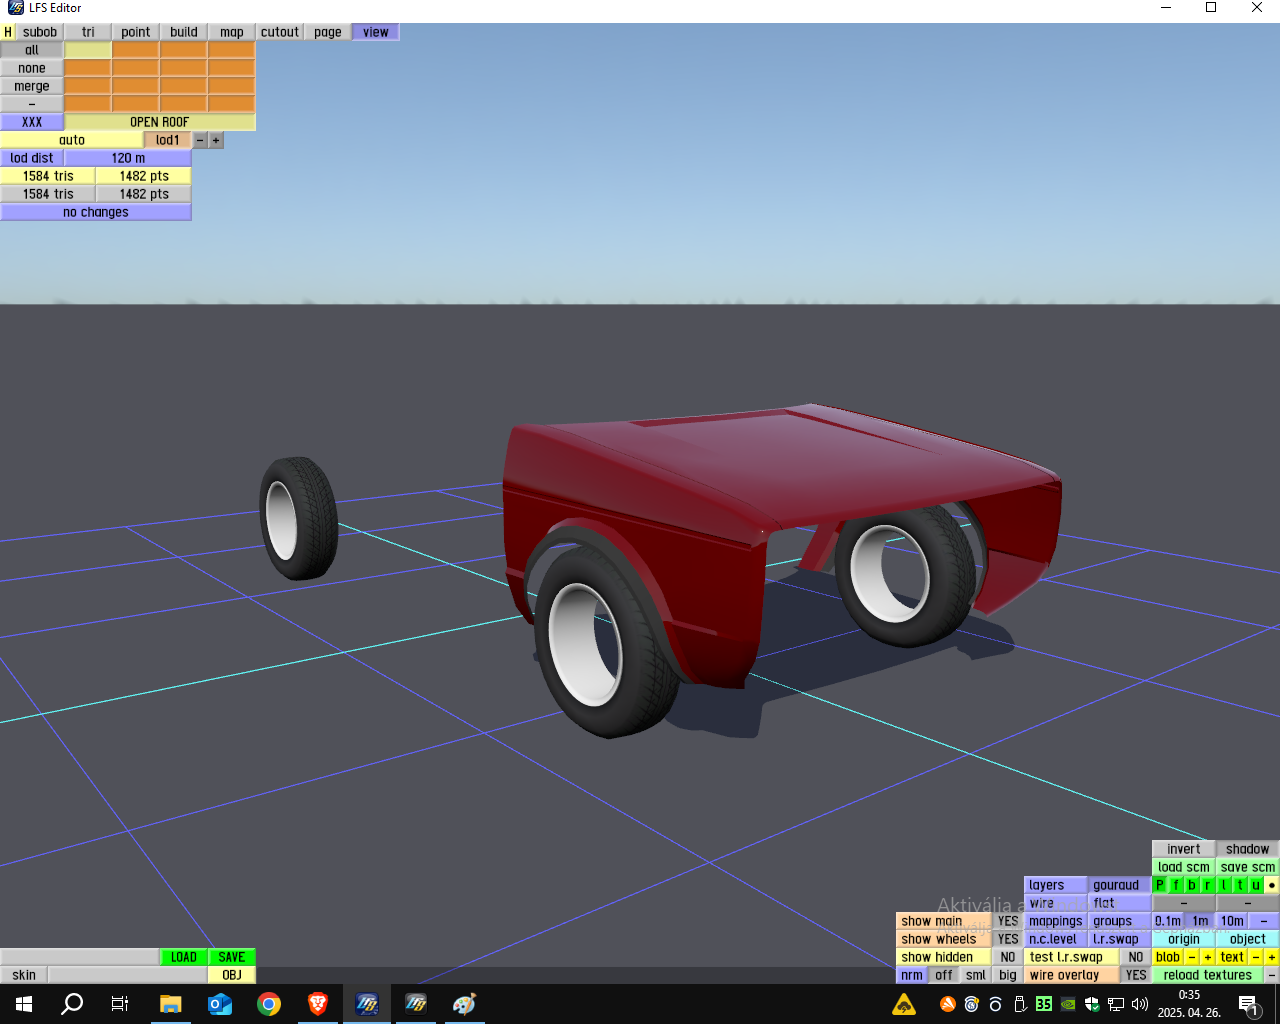Image resolution: width=1280 pixels, height=1024 pixels.
Task: Launch Brave browser from the taskbar
Action: 317,1004
